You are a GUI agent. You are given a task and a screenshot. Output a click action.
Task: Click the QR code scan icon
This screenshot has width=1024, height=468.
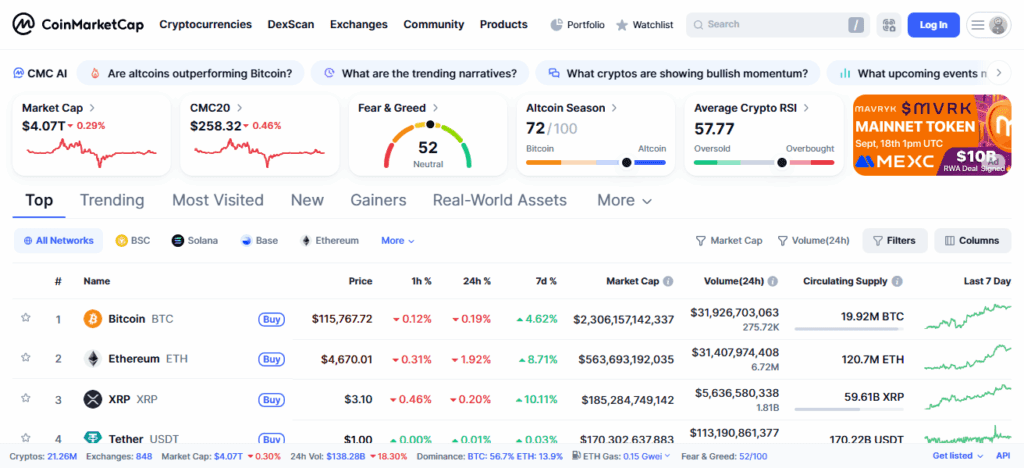pyautogui.click(x=888, y=25)
